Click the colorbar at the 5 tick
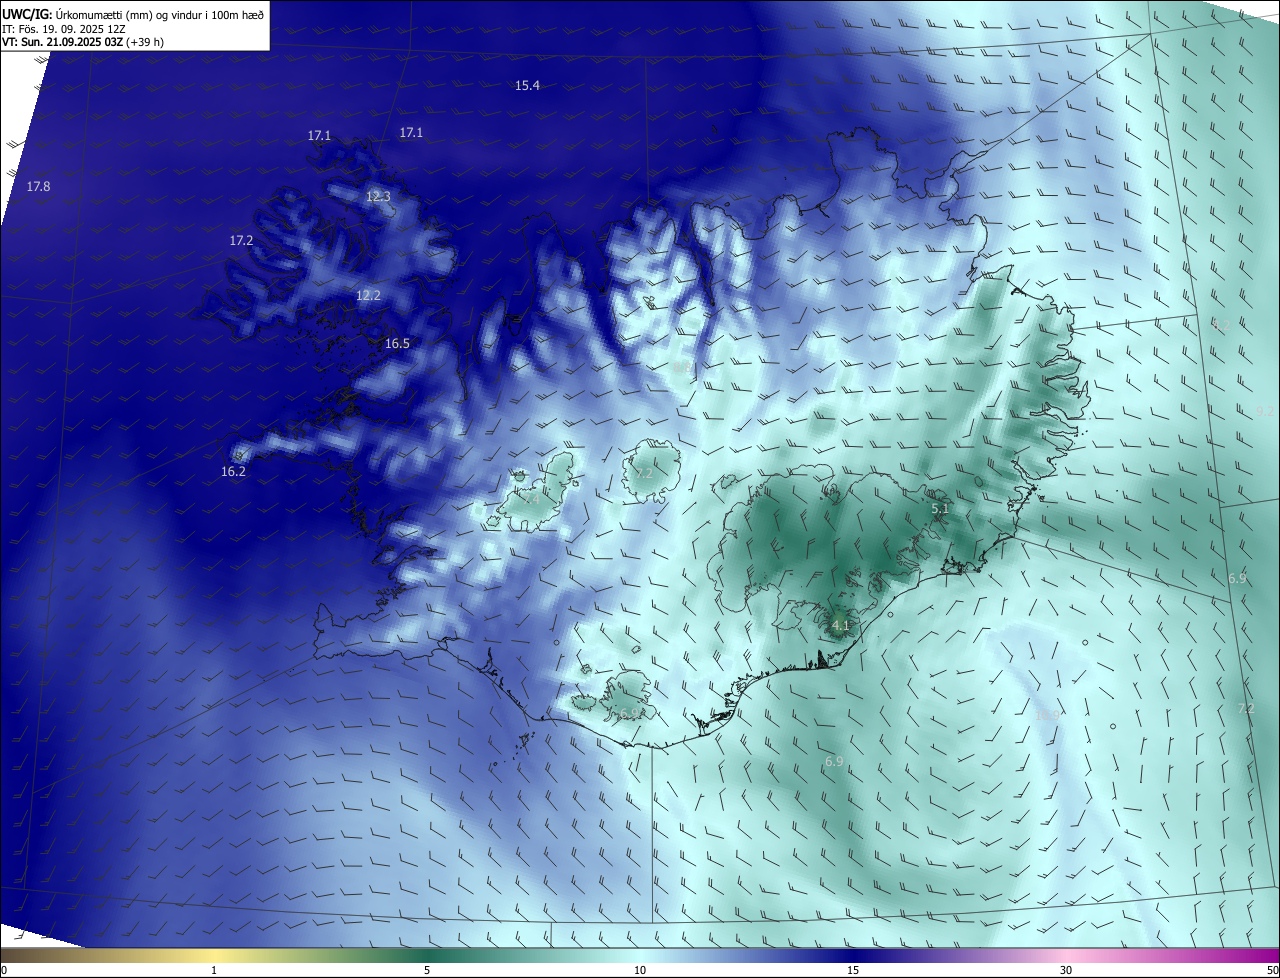The height and width of the screenshot is (978, 1280). pyautogui.click(x=427, y=970)
